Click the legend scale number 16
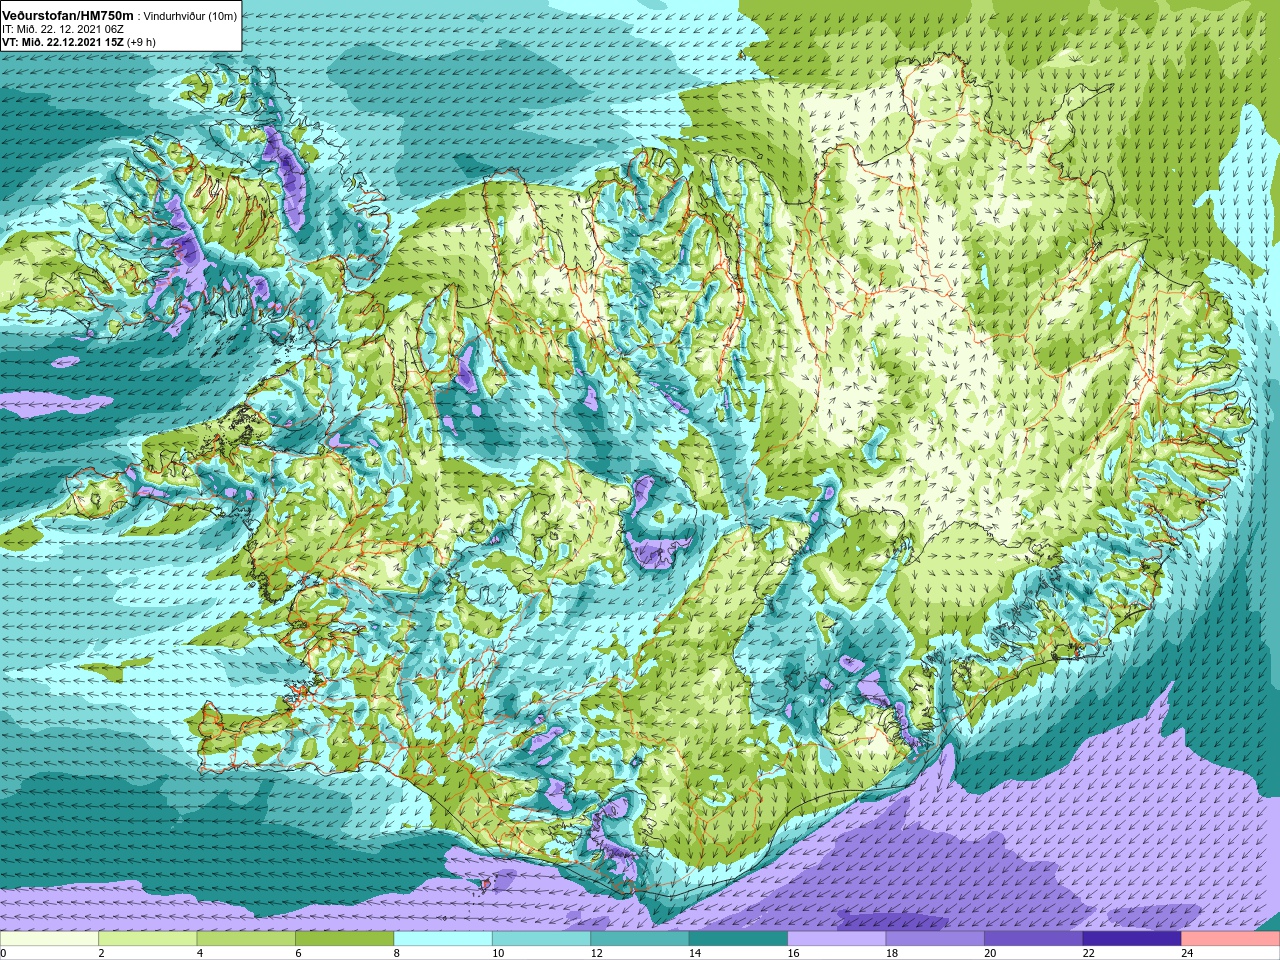The width and height of the screenshot is (1280, 960). tap(794, 953)
